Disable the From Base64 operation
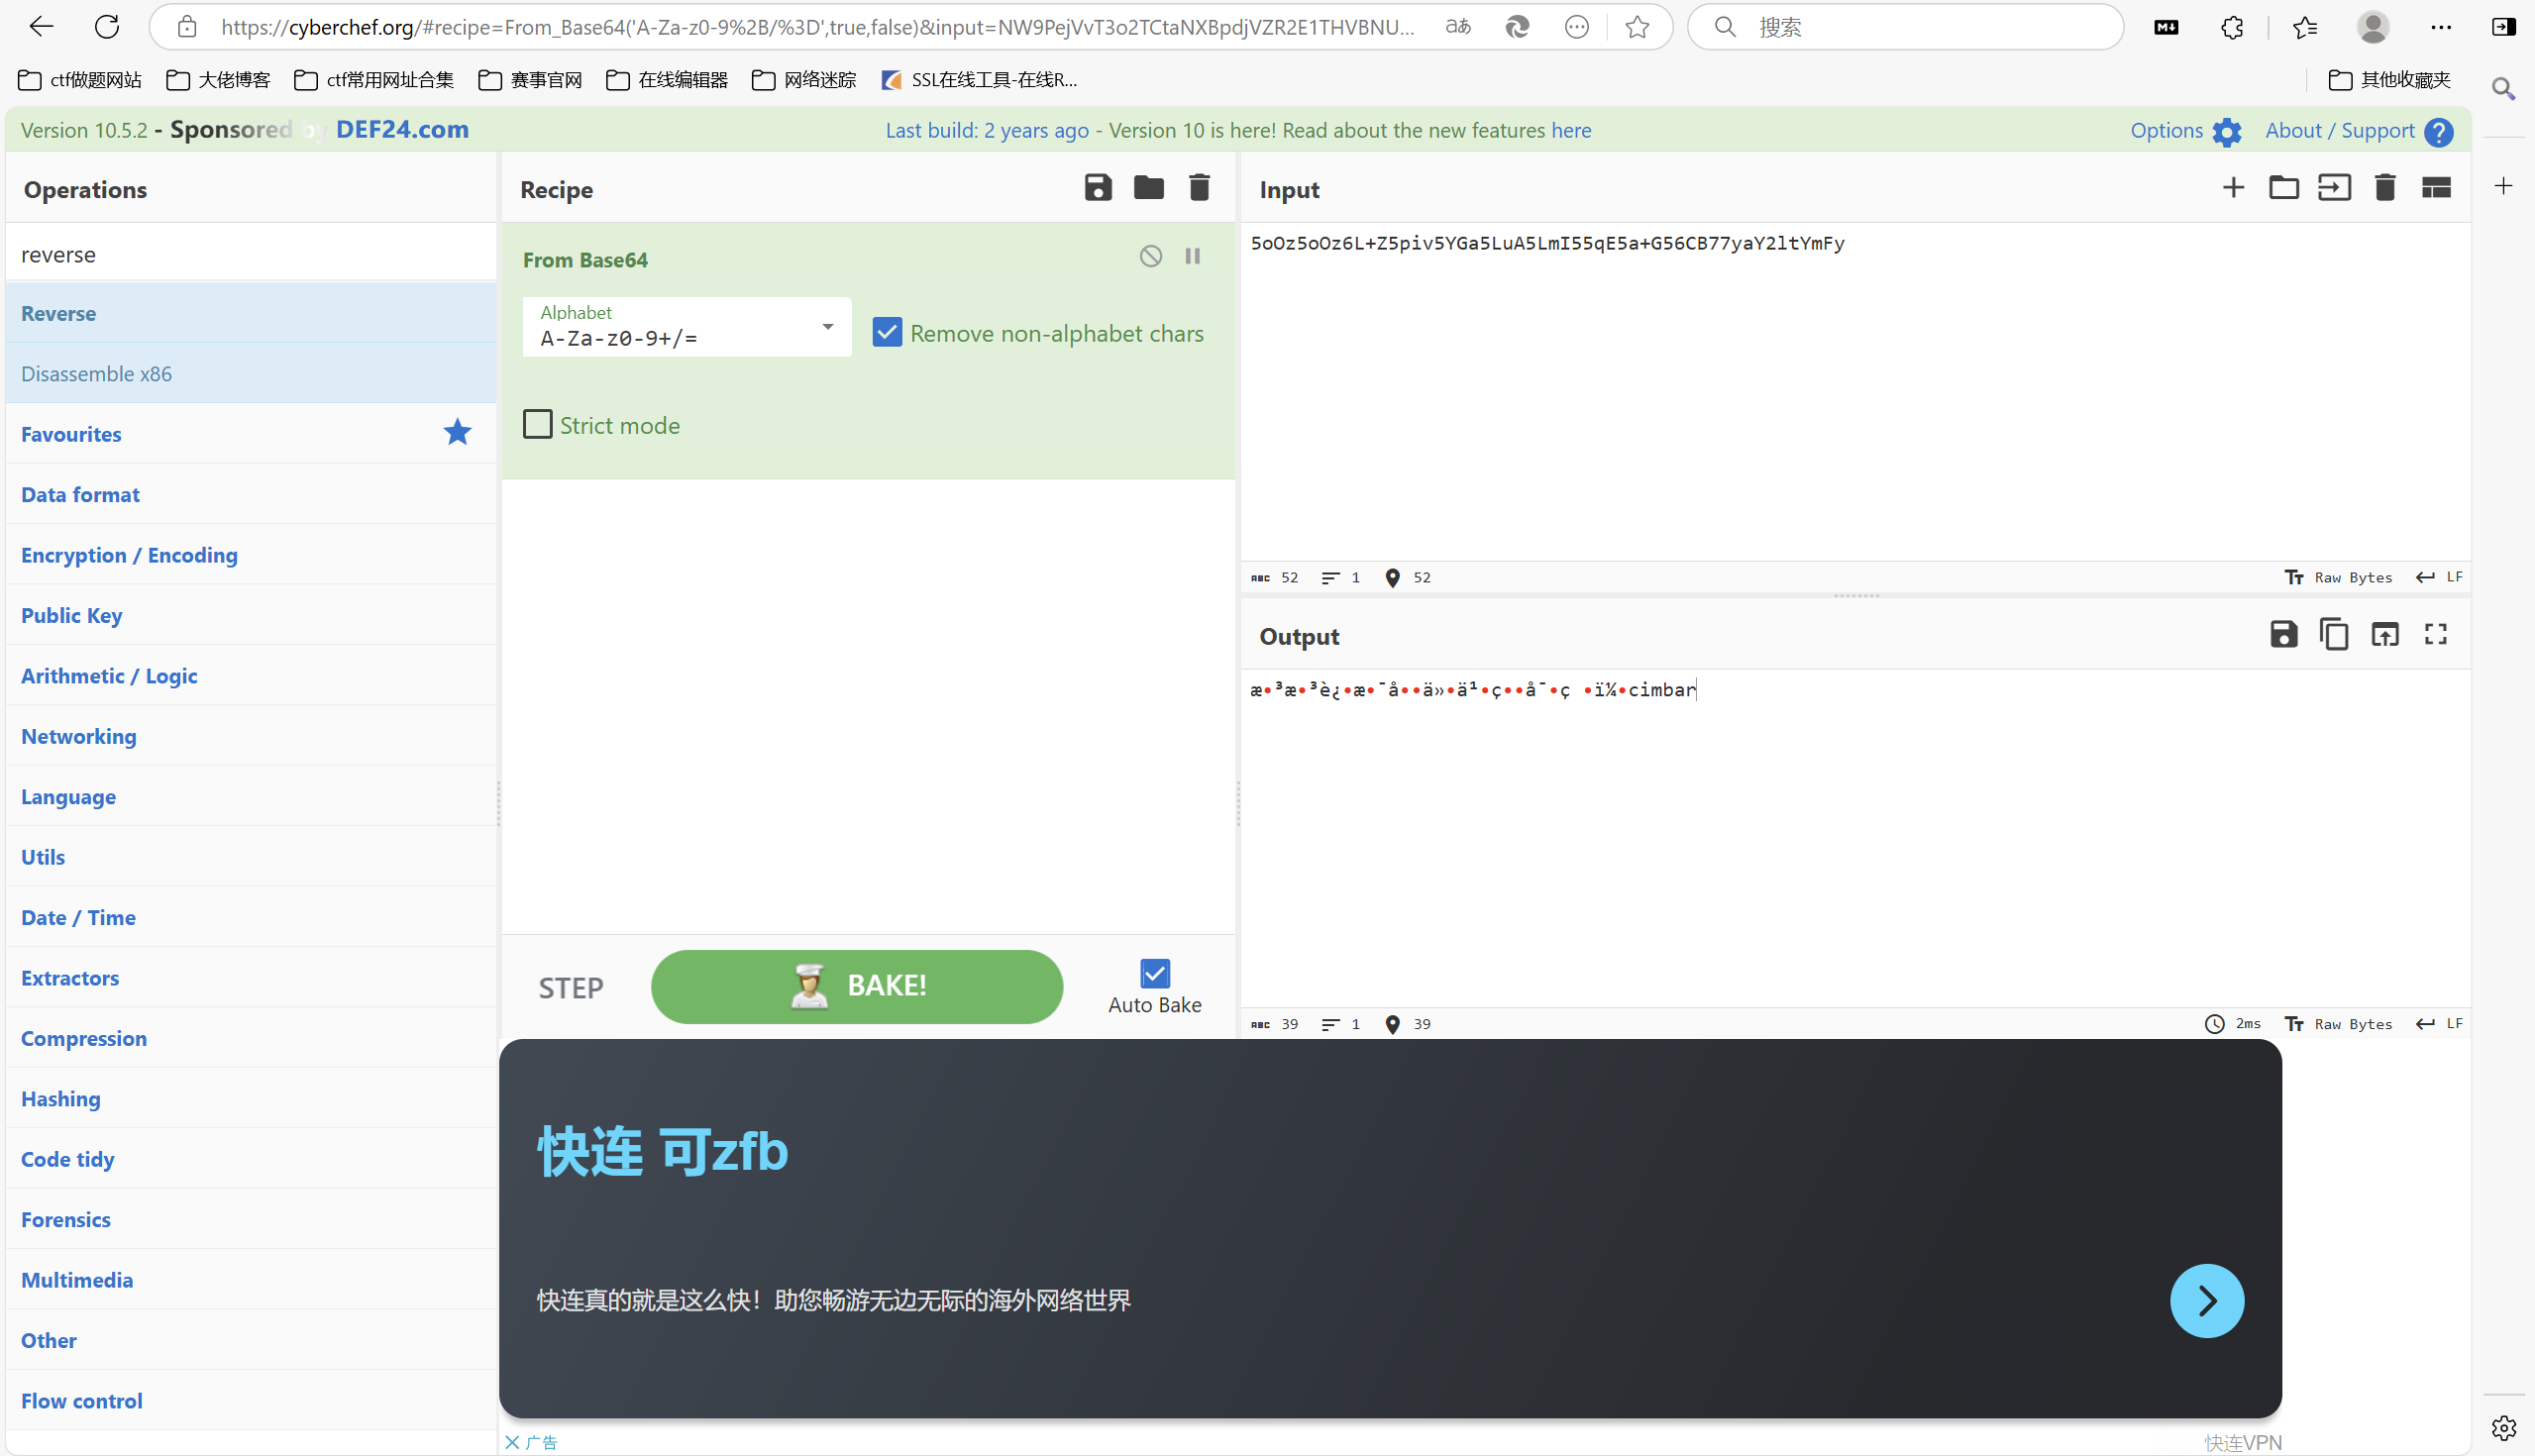The width and height of the screenshot is (2535, 1456). coord(1151,257)
